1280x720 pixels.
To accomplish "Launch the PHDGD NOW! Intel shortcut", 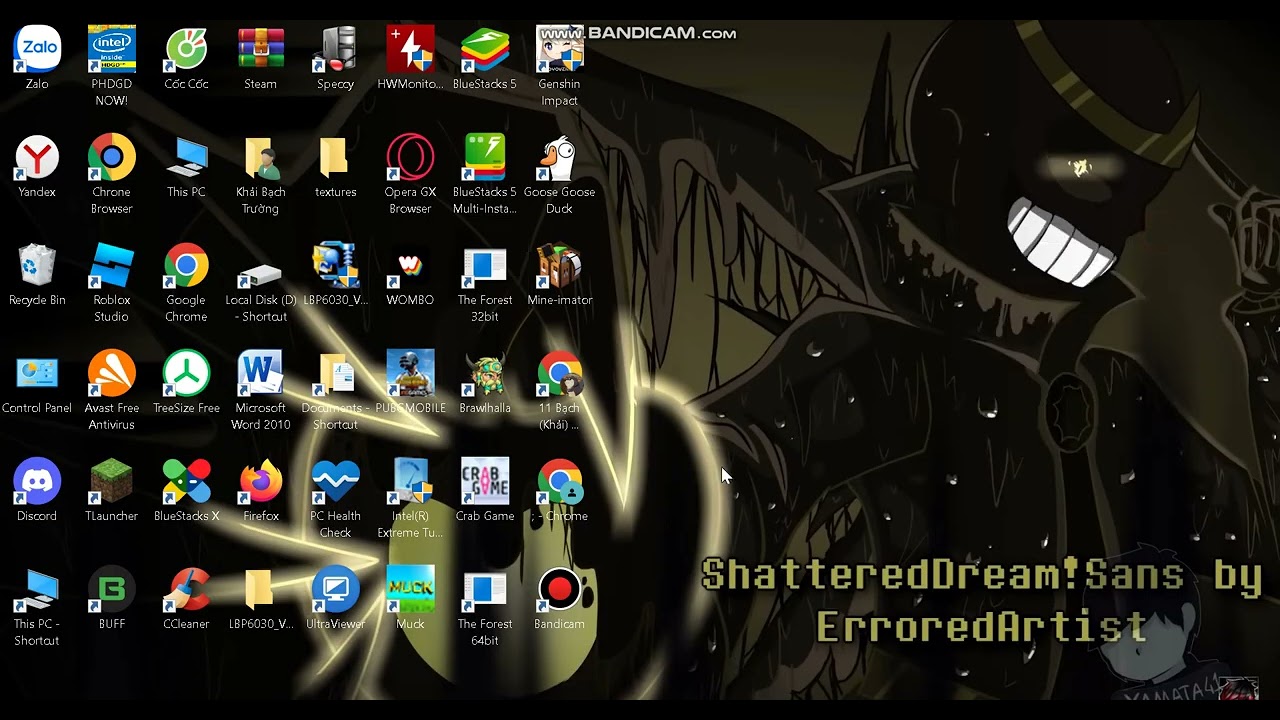I will [111, 49].
